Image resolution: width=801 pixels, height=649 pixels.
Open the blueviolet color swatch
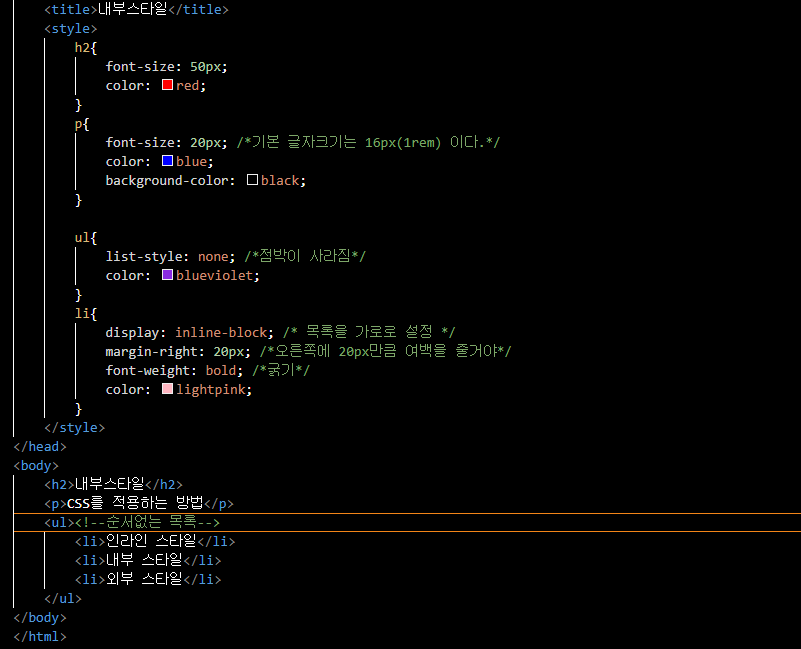pyautogui.click(x=167, y=275)
